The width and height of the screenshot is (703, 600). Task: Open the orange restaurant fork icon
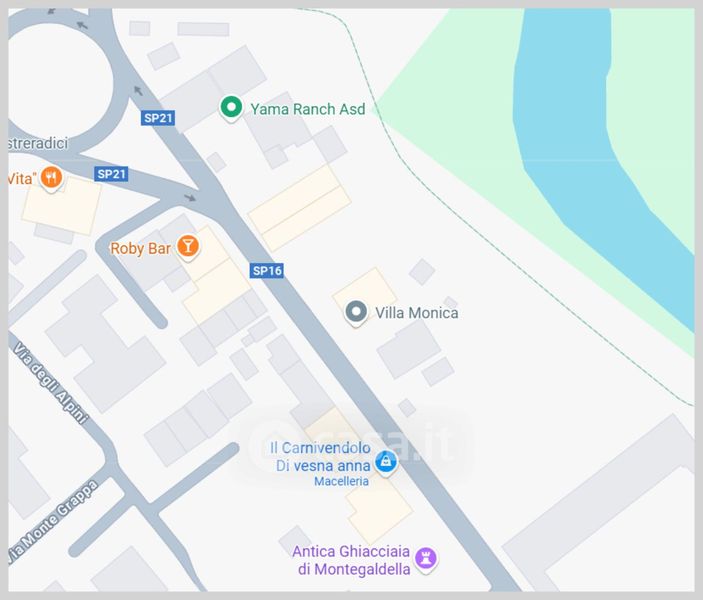tap(52, 178)
